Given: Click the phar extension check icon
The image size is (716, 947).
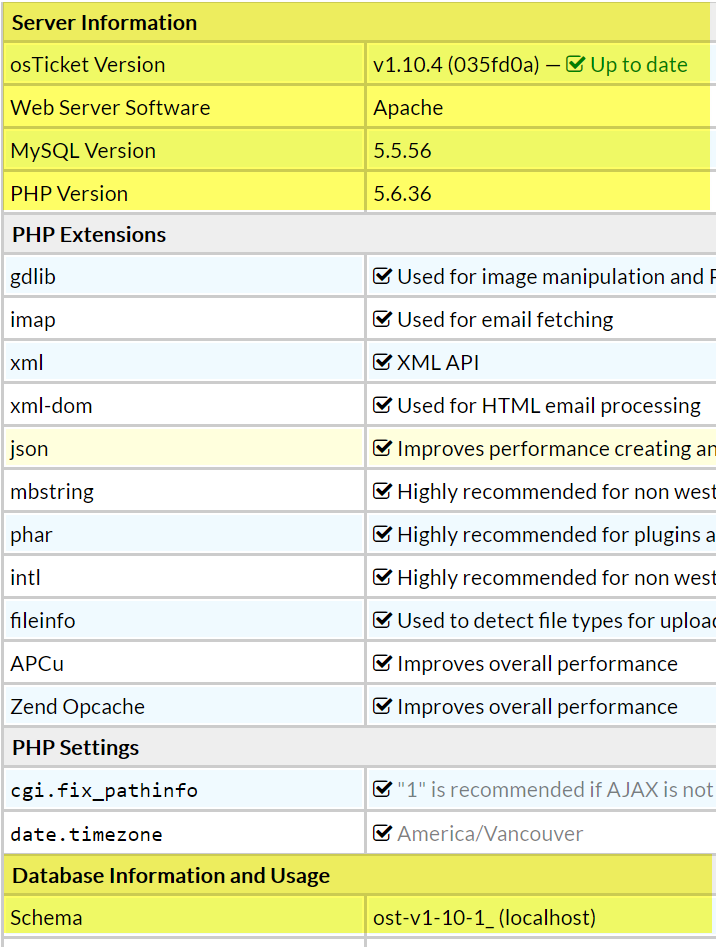Looking at the screenshot, I should pyautogui.click(x=382, y=534).
